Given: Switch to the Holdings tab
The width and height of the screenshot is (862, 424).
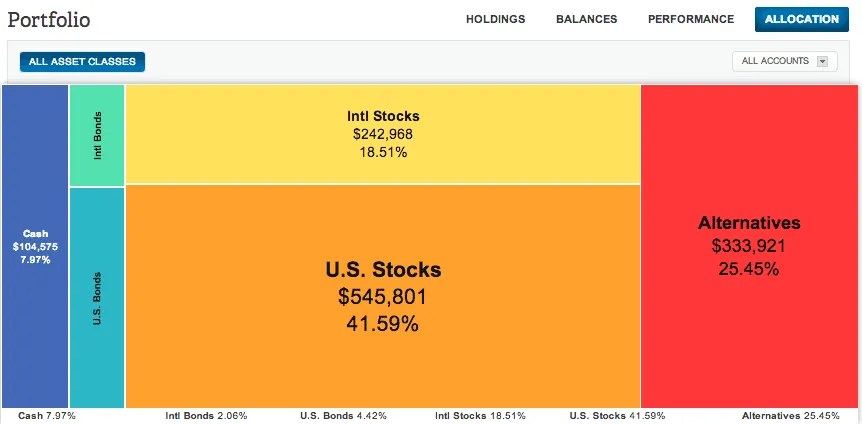Looking at the screenshot, I should (x=495, y=19).
